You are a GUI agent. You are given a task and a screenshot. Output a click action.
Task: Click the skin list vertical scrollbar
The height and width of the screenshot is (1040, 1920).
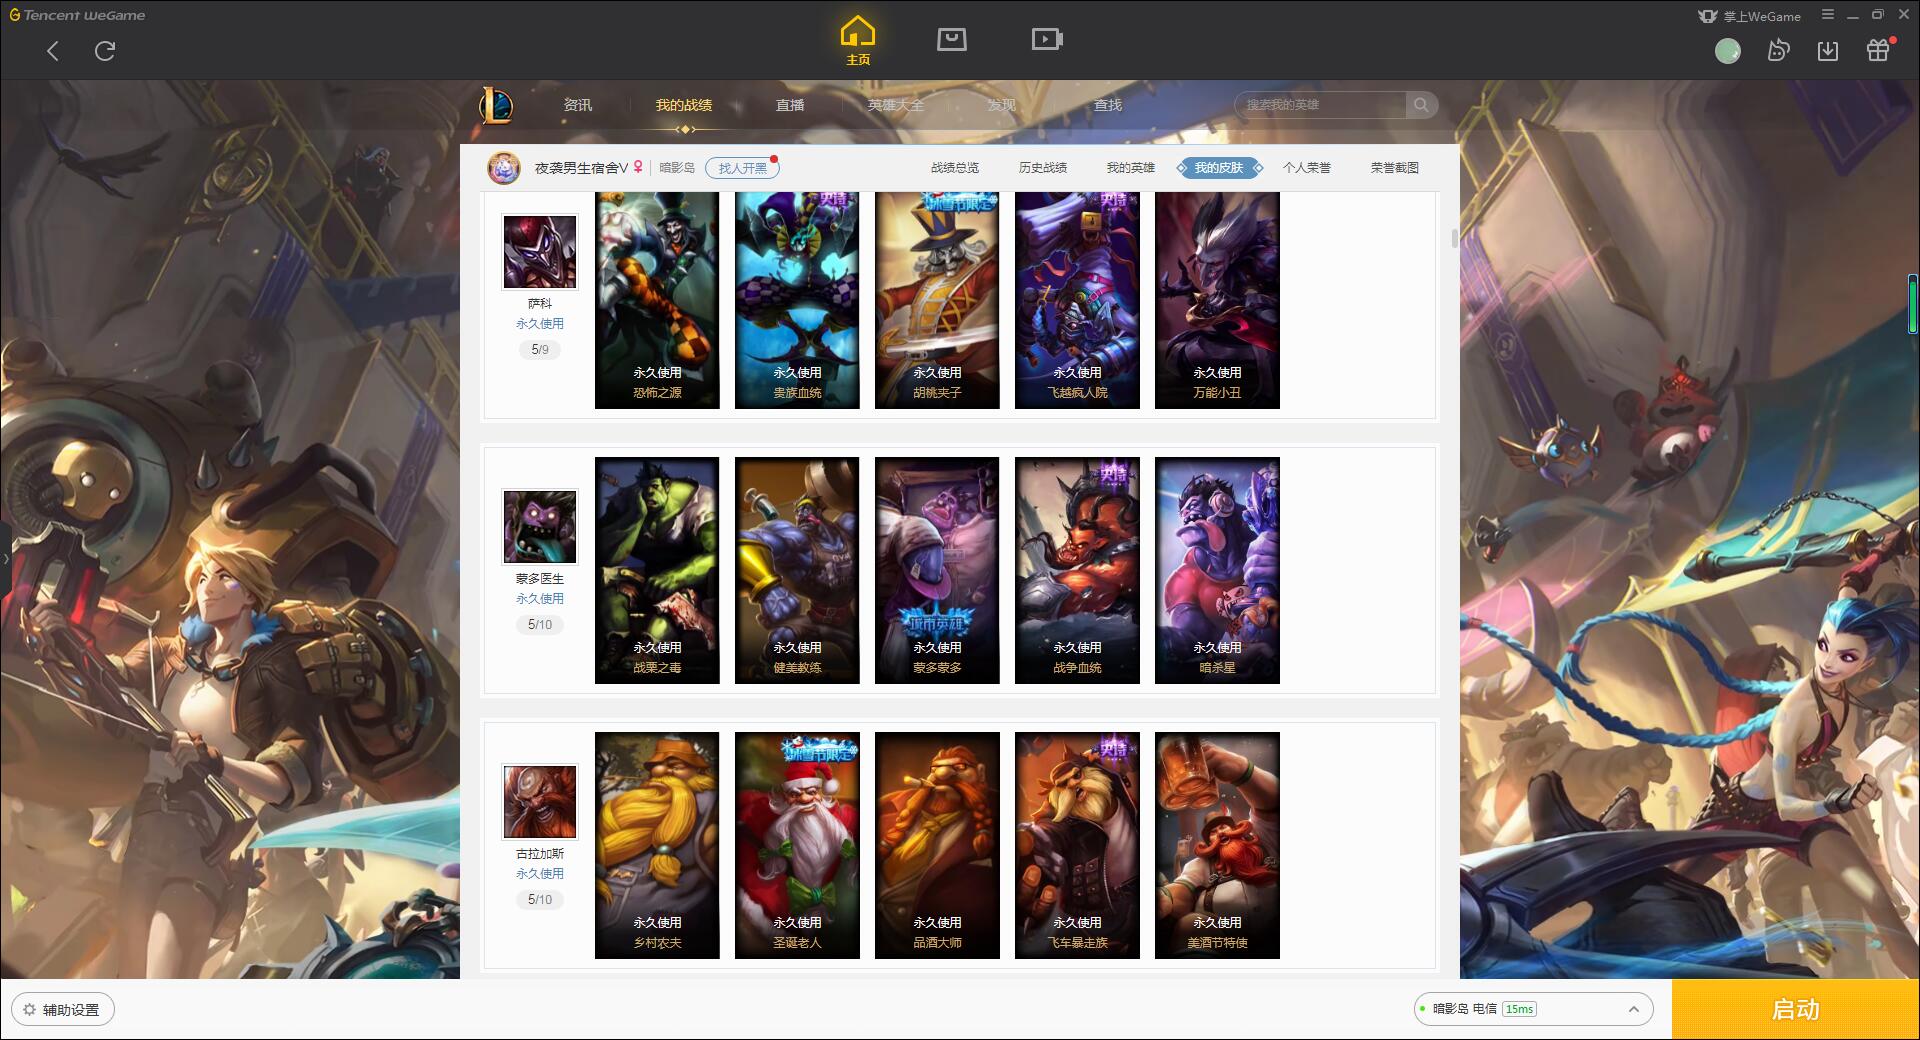1455,238
